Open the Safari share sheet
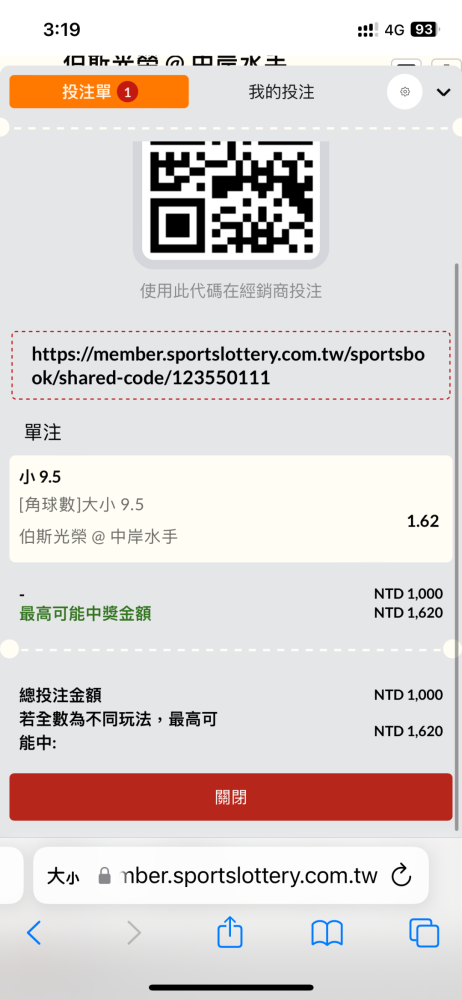 tap(230, 933)
